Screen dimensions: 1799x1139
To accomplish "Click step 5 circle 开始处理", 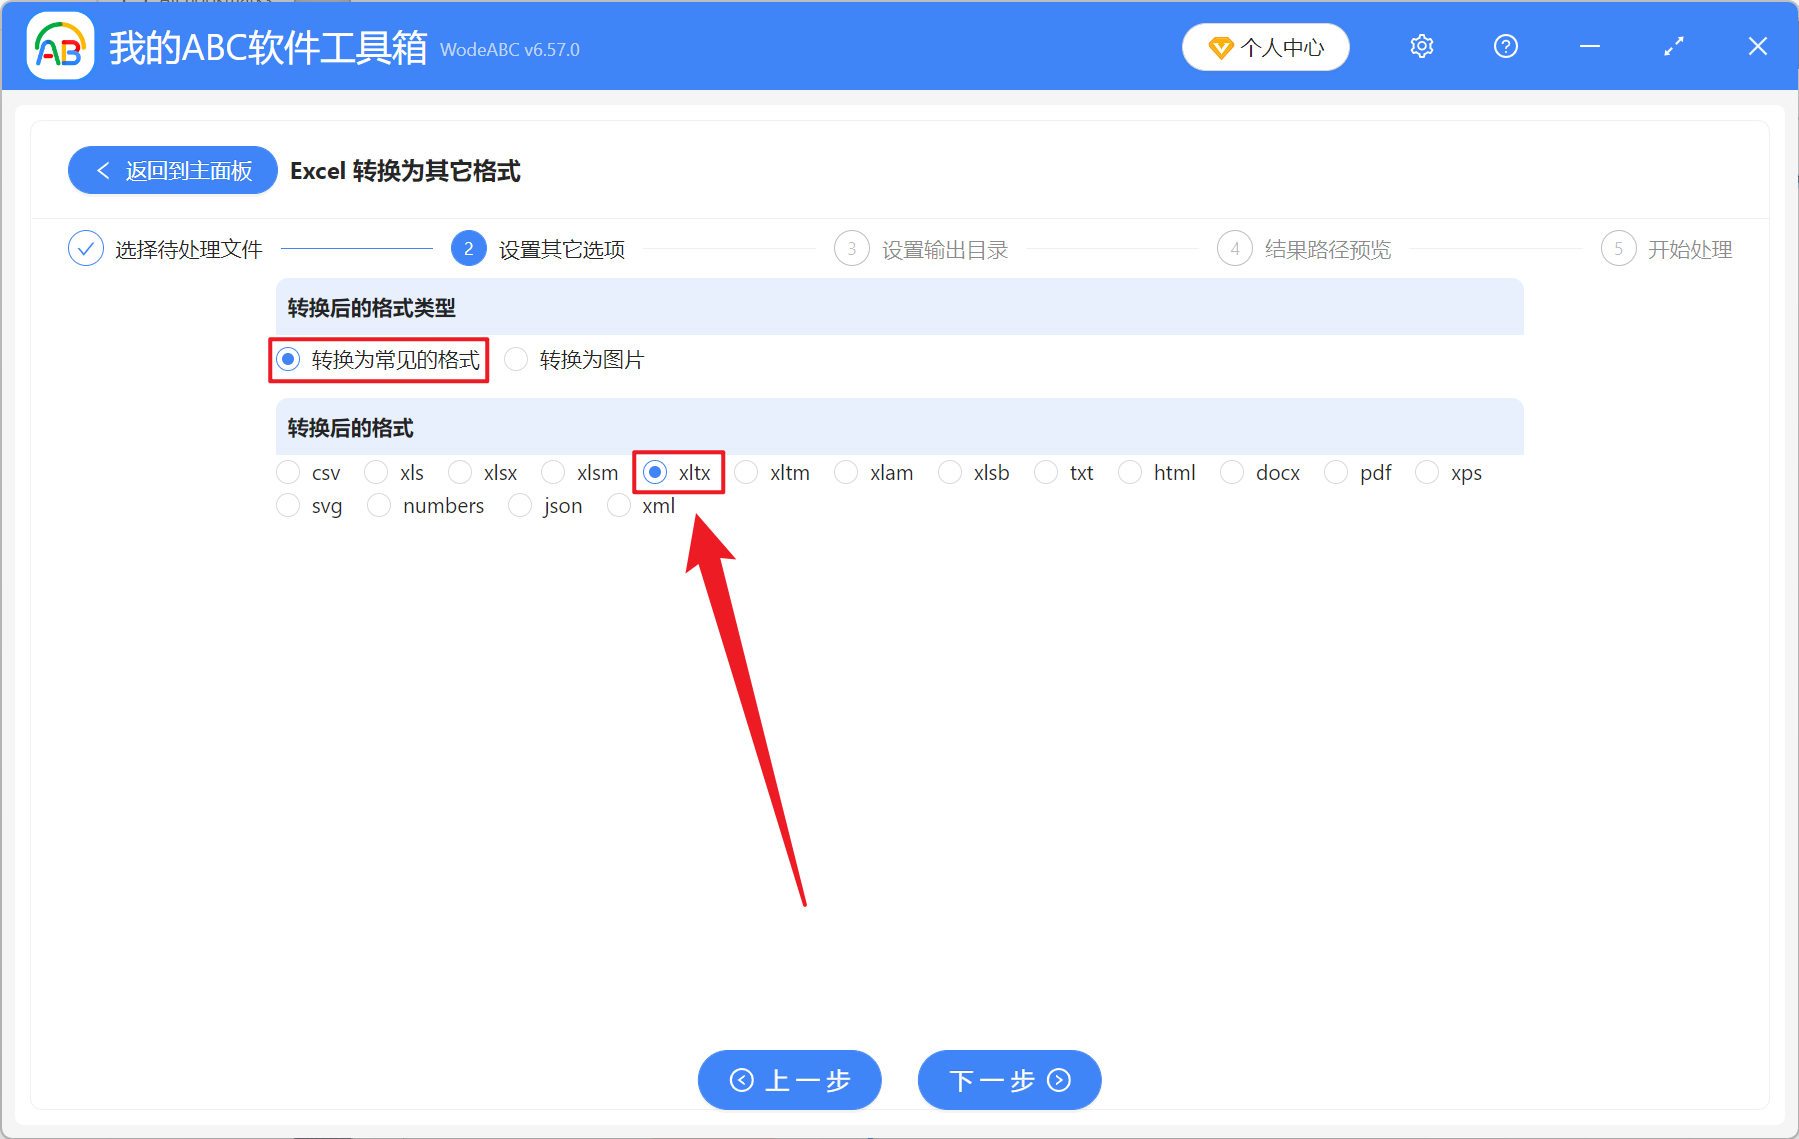I will pyautogui.click(x=1619, y=248).
